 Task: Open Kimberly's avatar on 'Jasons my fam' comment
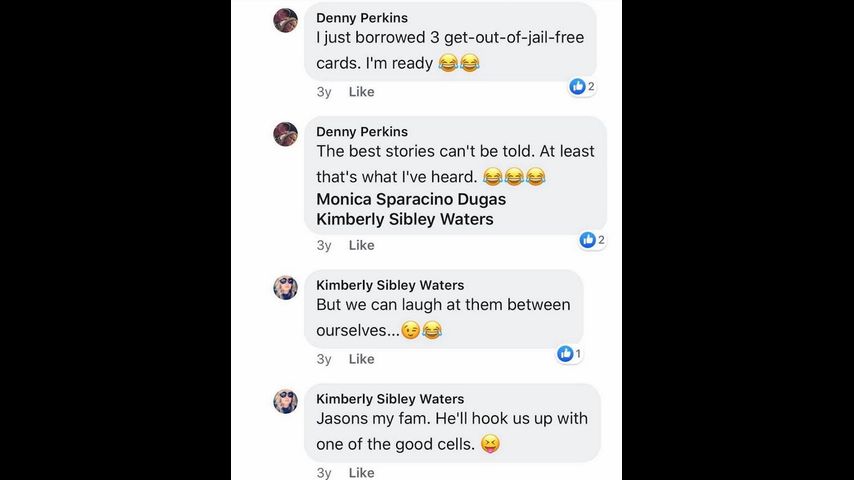pyautogui.click(x=286, y=401)
